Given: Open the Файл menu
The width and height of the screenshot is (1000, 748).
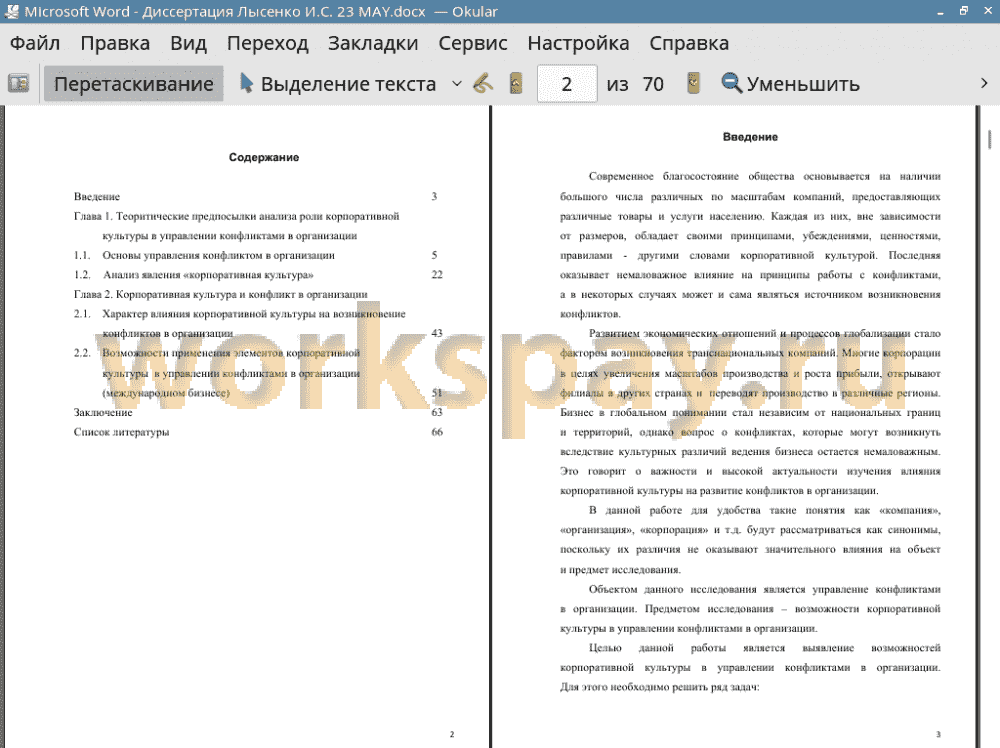Looking at the screenshot, I should (35, 43).
